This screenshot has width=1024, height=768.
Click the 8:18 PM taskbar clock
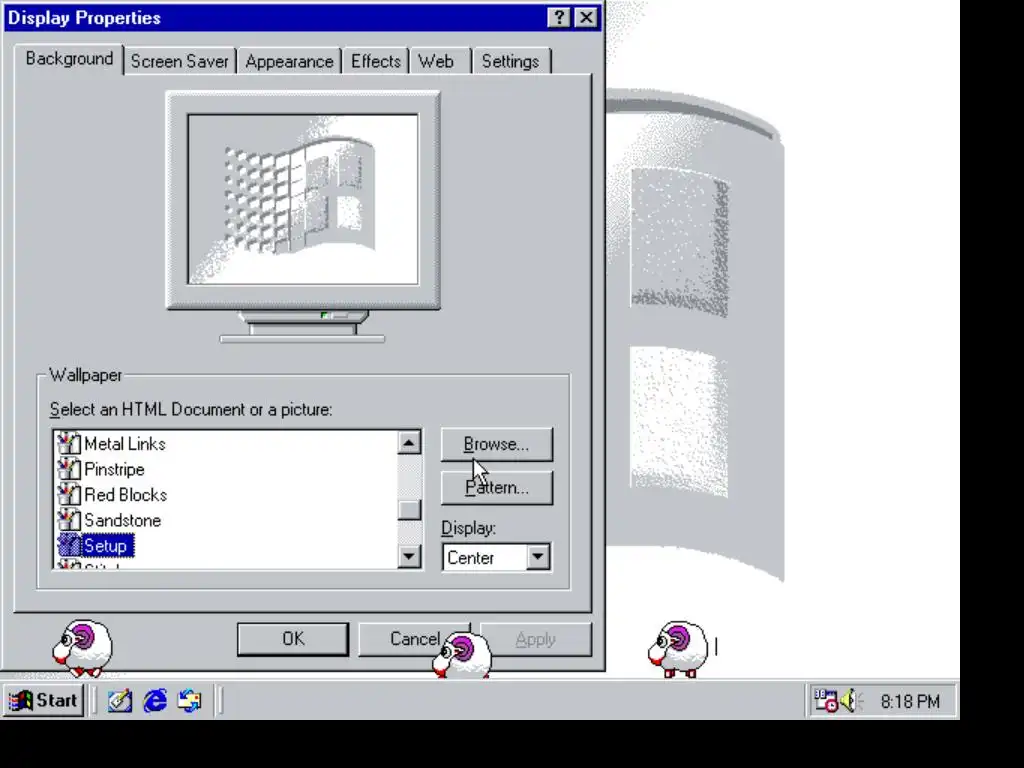coord(910,701)
